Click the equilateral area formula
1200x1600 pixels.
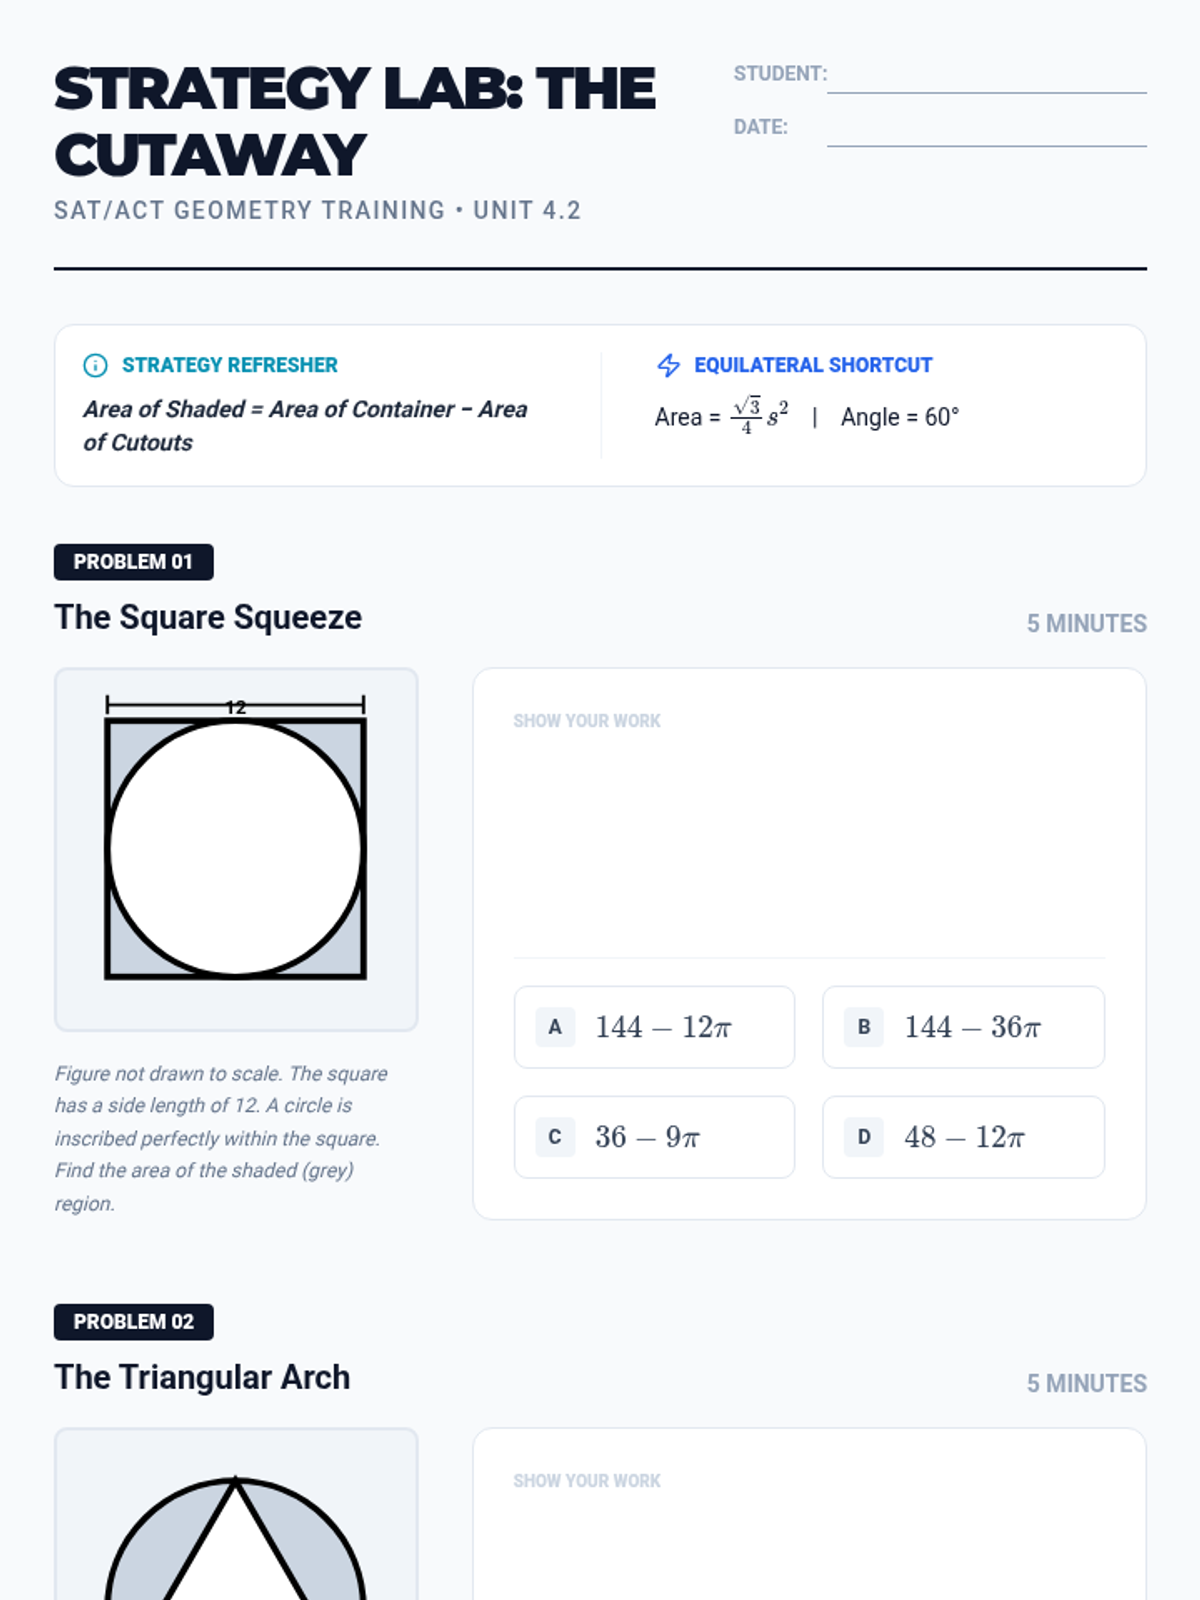tap(722, 416)
